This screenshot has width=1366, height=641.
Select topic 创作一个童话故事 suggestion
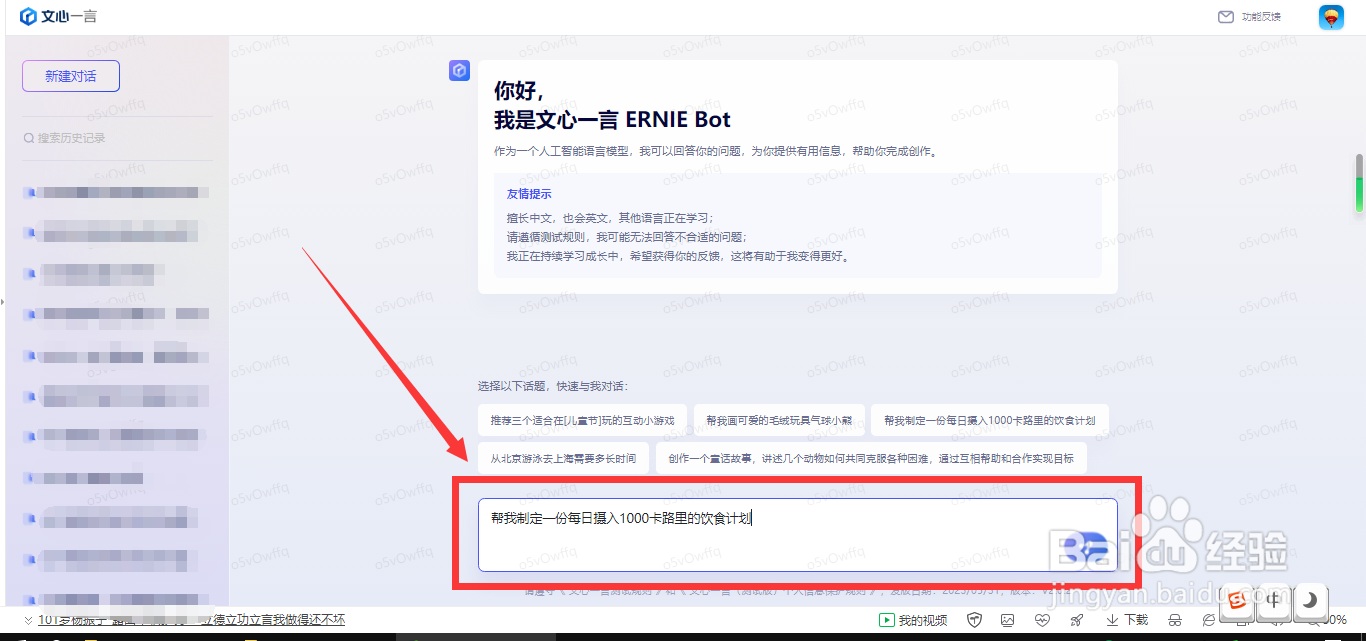coord(871,459)
